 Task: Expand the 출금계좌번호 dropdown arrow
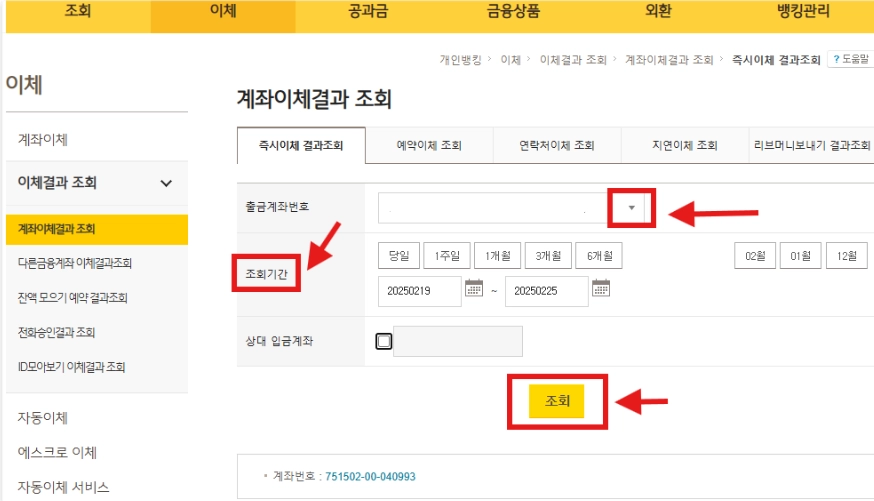632,208
